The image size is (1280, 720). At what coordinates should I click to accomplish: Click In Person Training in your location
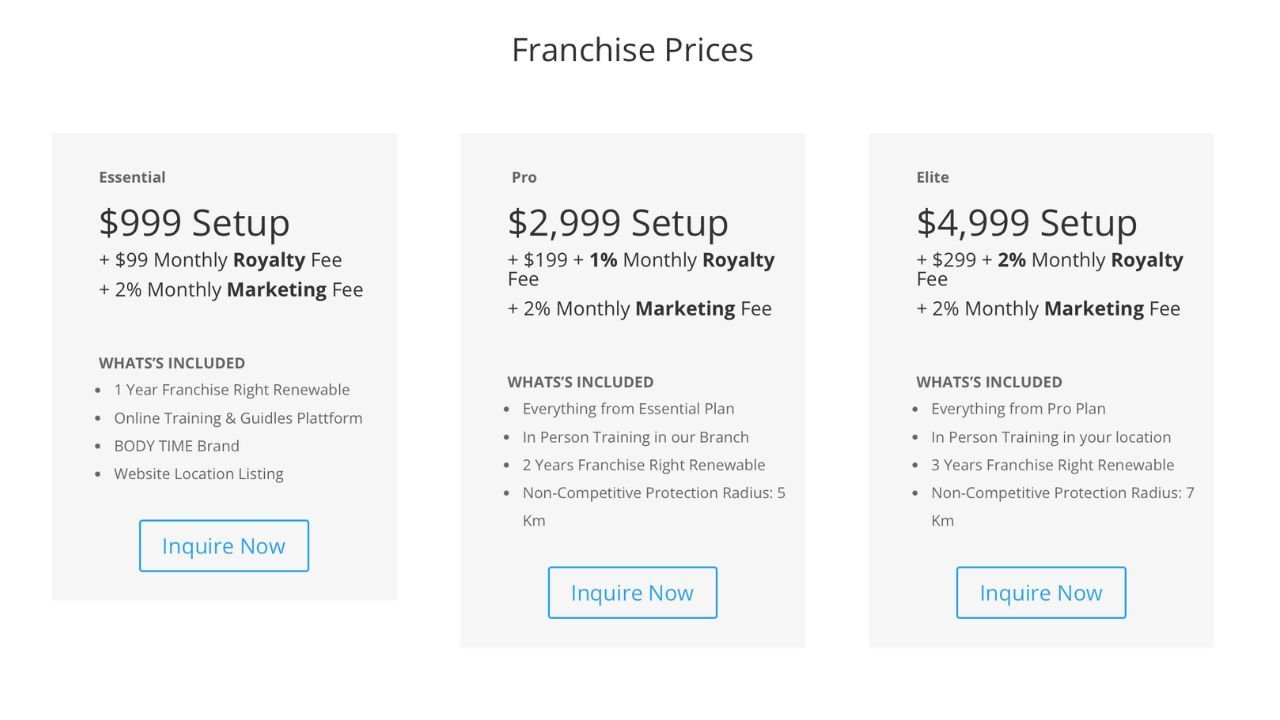(x=1051, y=437)
